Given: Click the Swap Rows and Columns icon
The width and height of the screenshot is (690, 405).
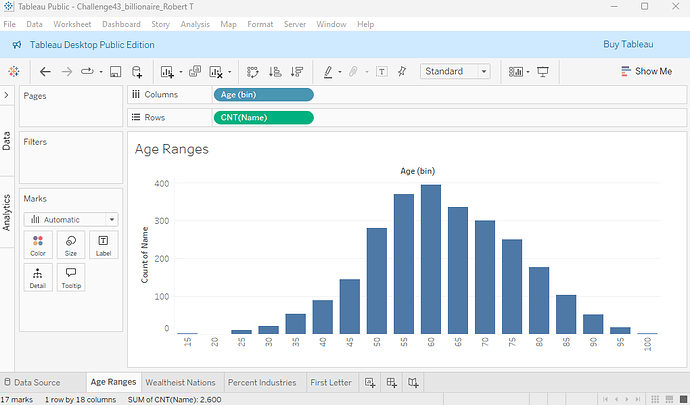Looking at the screenshot, I should (x=252, y=72).
